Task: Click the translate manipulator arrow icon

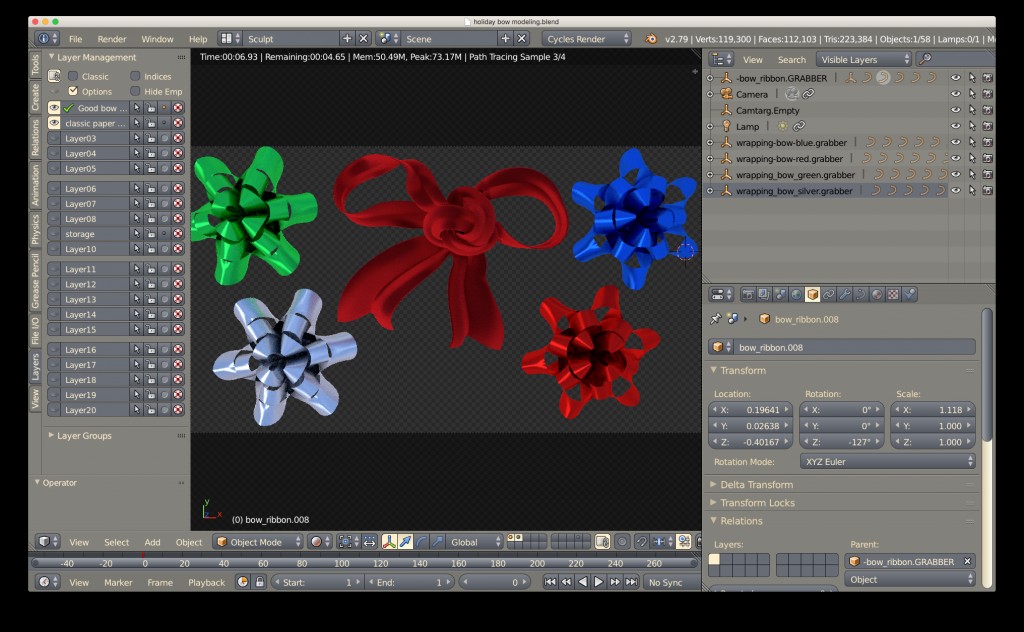Action: (x=406, y=541)
